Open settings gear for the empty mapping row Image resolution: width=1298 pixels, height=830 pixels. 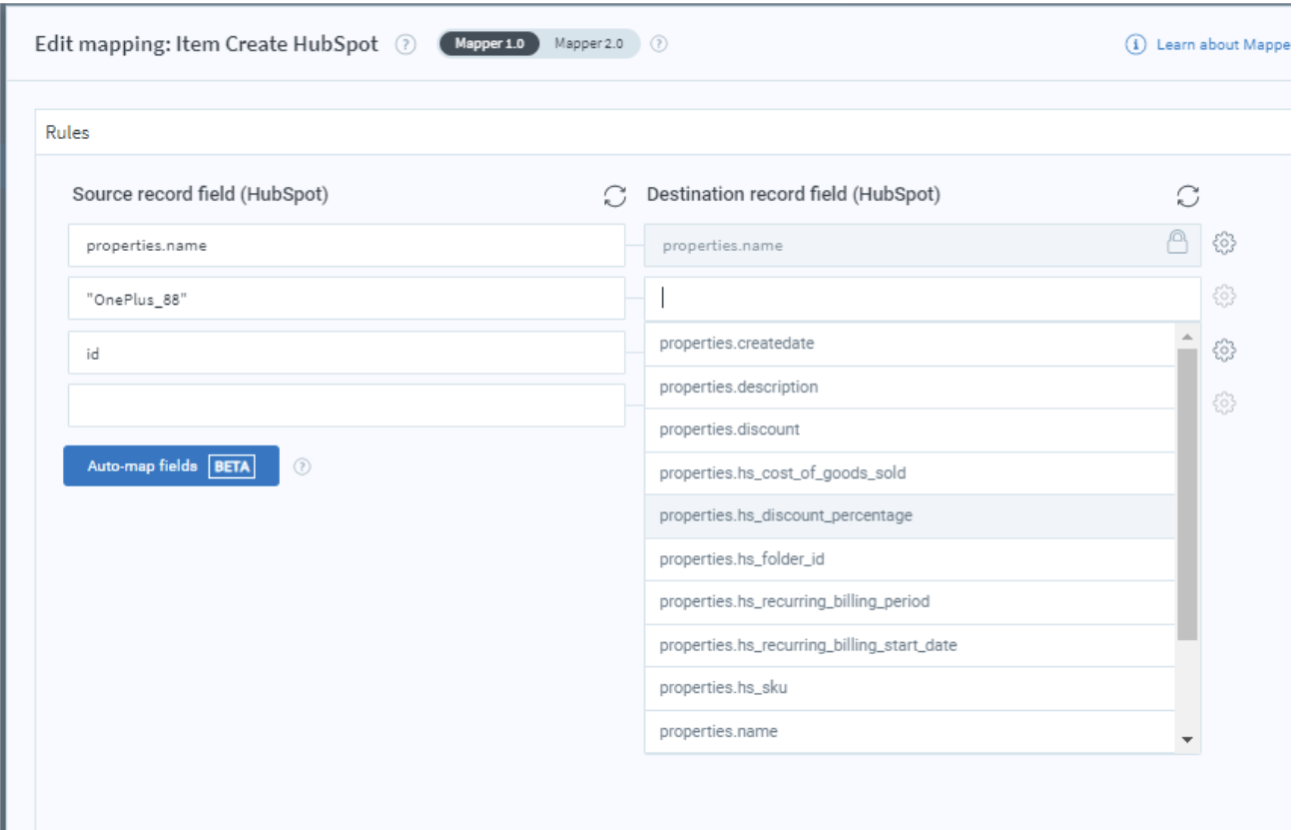1225,403
